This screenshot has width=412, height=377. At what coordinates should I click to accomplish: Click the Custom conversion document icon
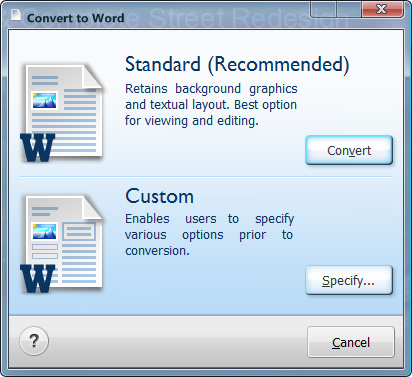62,244
